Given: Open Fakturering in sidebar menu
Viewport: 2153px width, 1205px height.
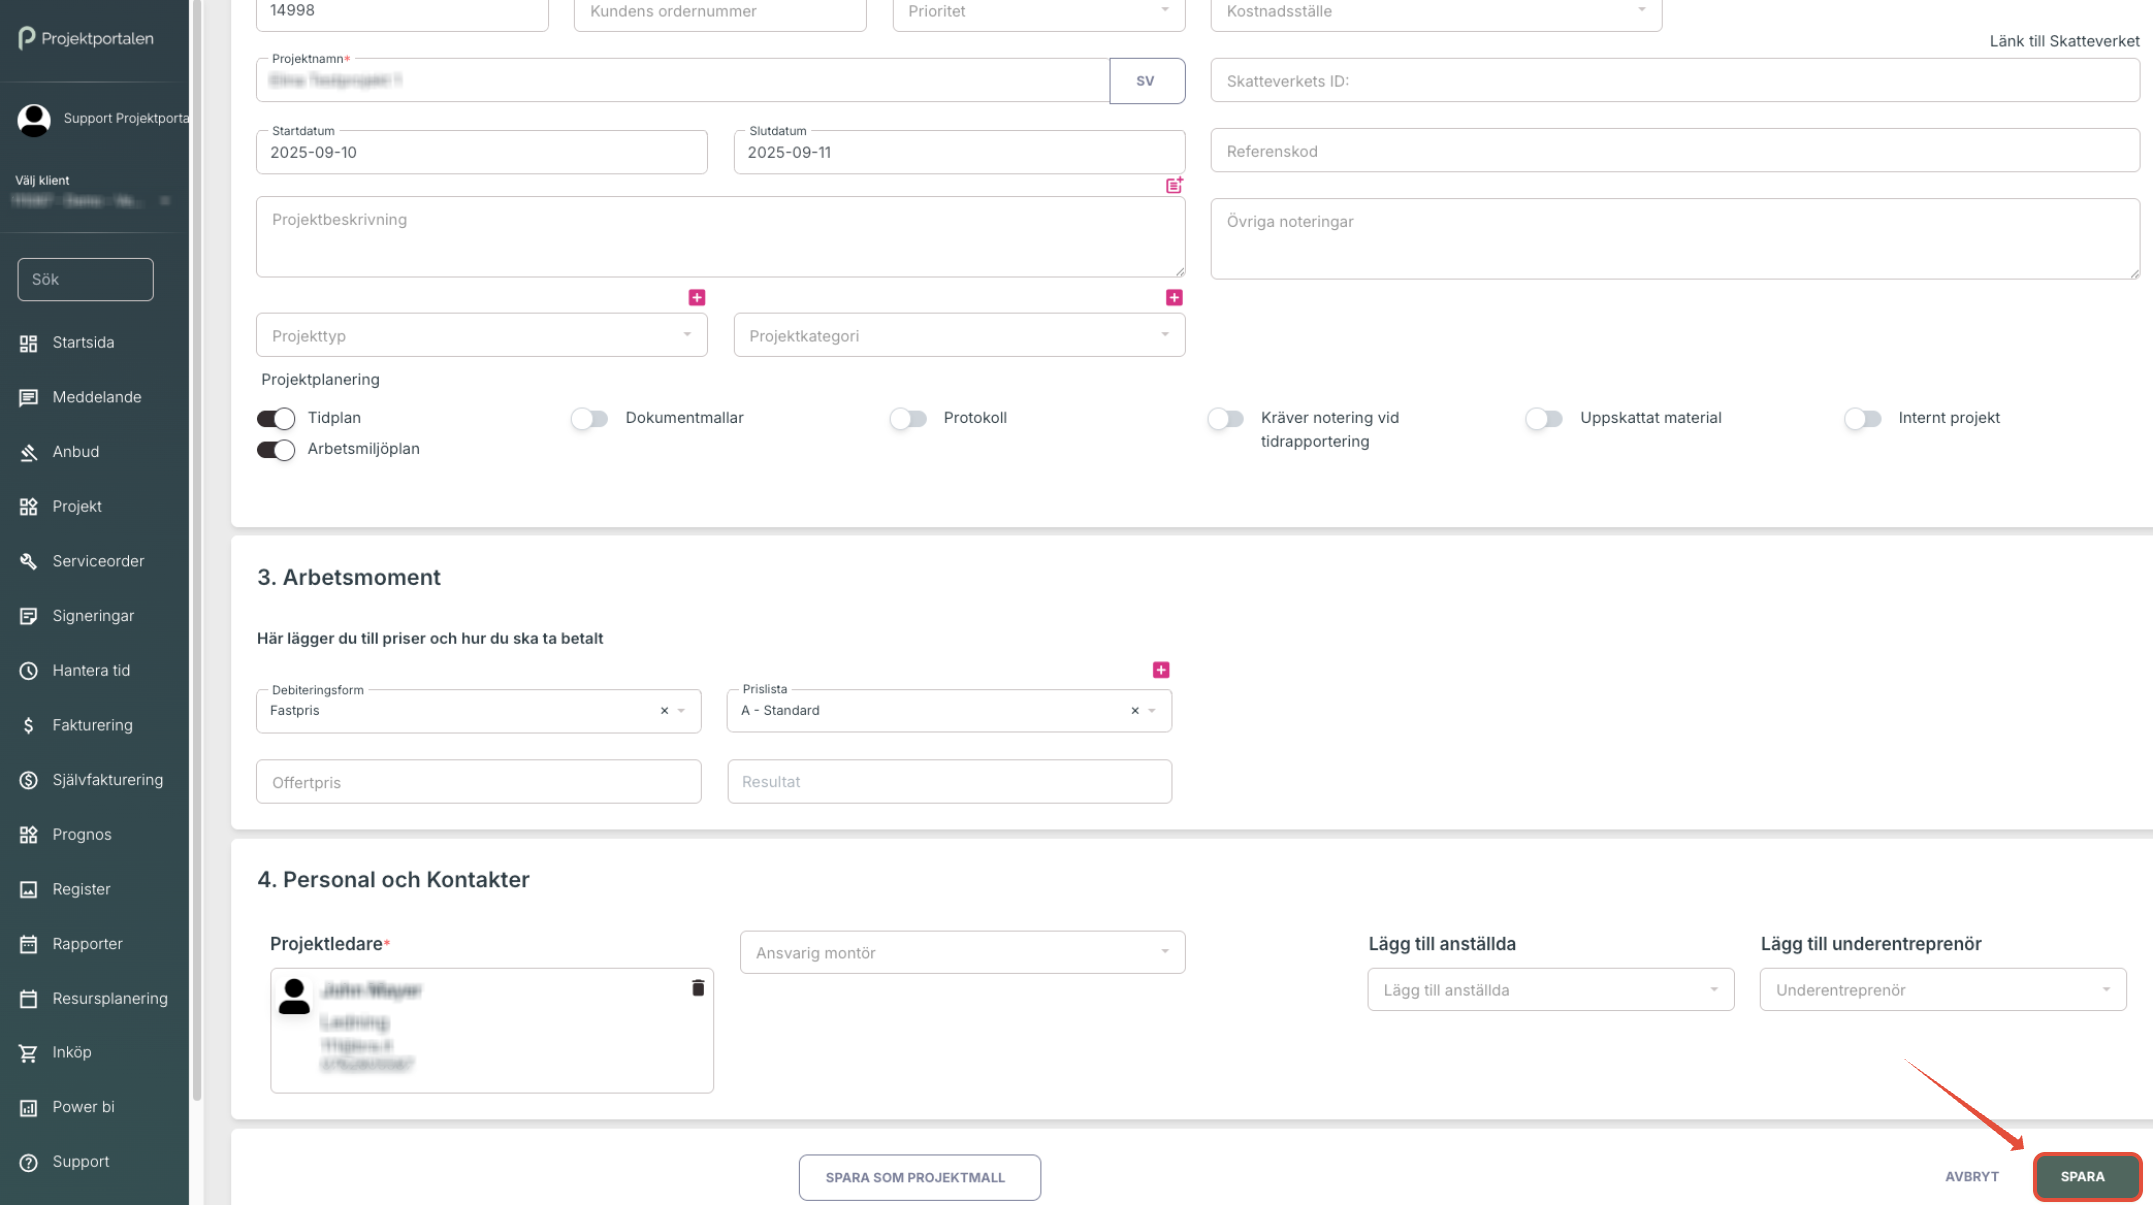Looking at the screenshot, I should pos(92,725).
